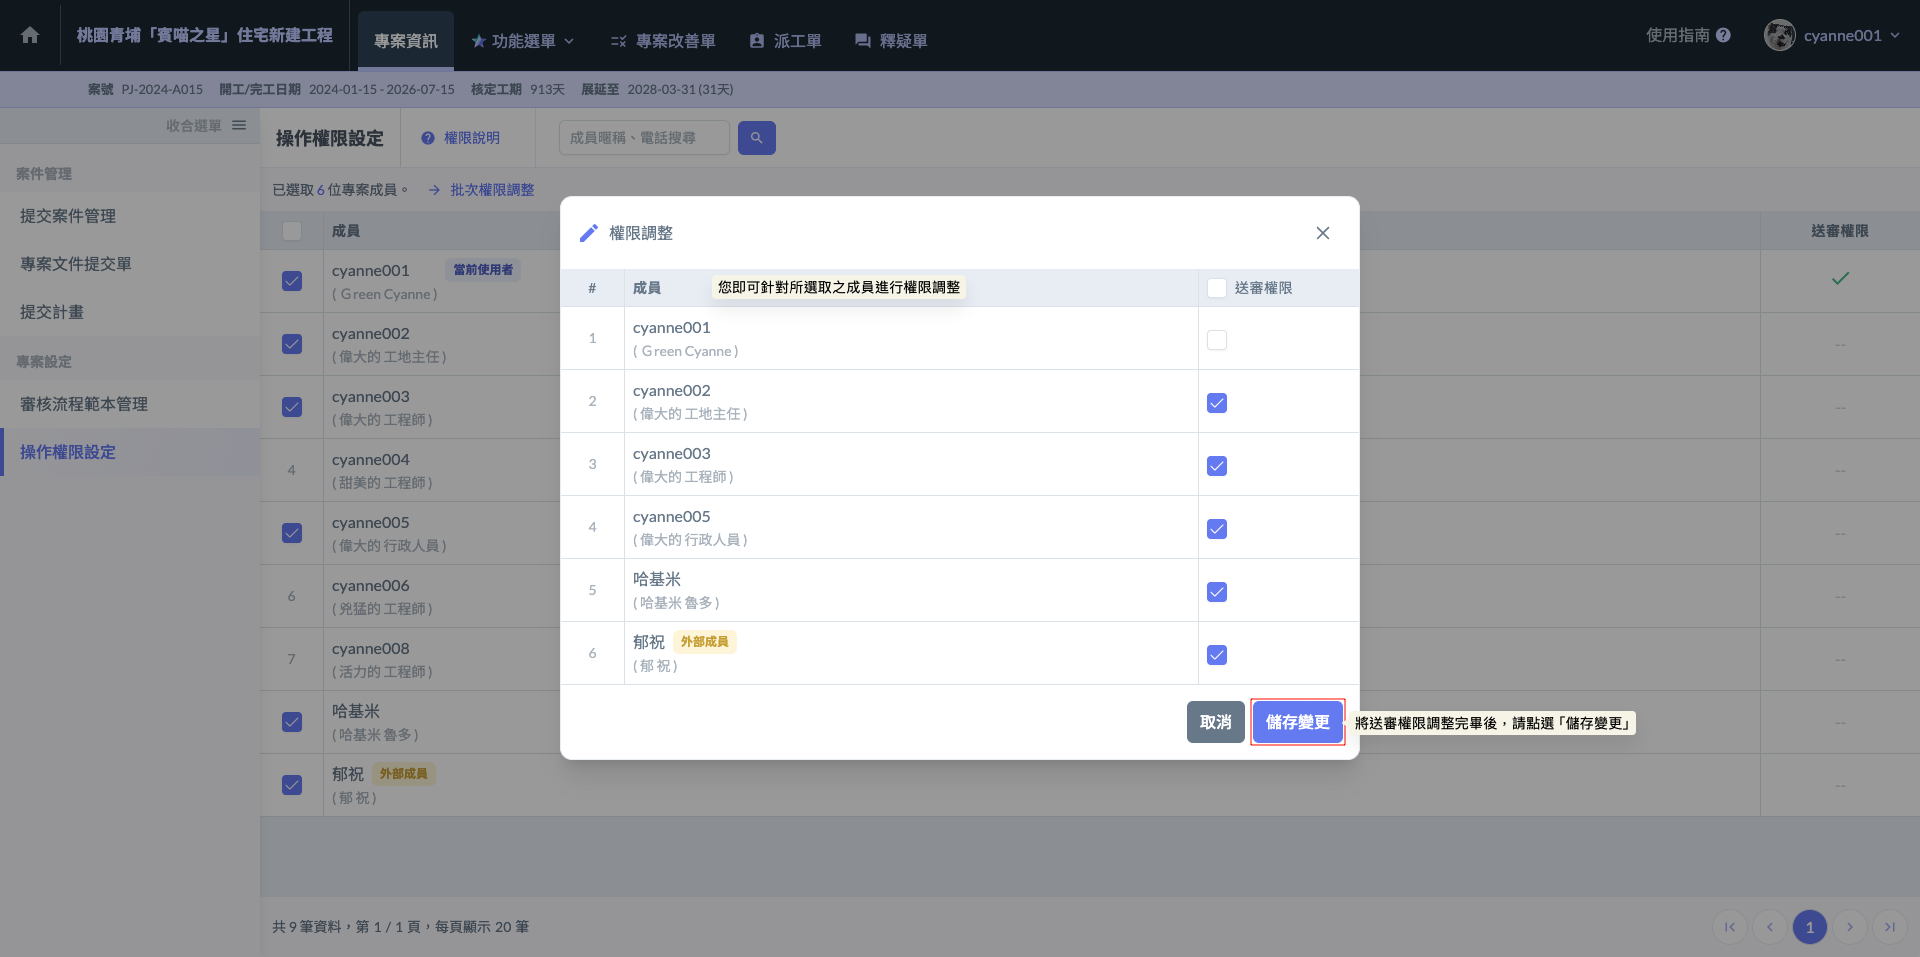
Task: Click the pencil icon beside 權限調整
Action: tap(589, 233)
